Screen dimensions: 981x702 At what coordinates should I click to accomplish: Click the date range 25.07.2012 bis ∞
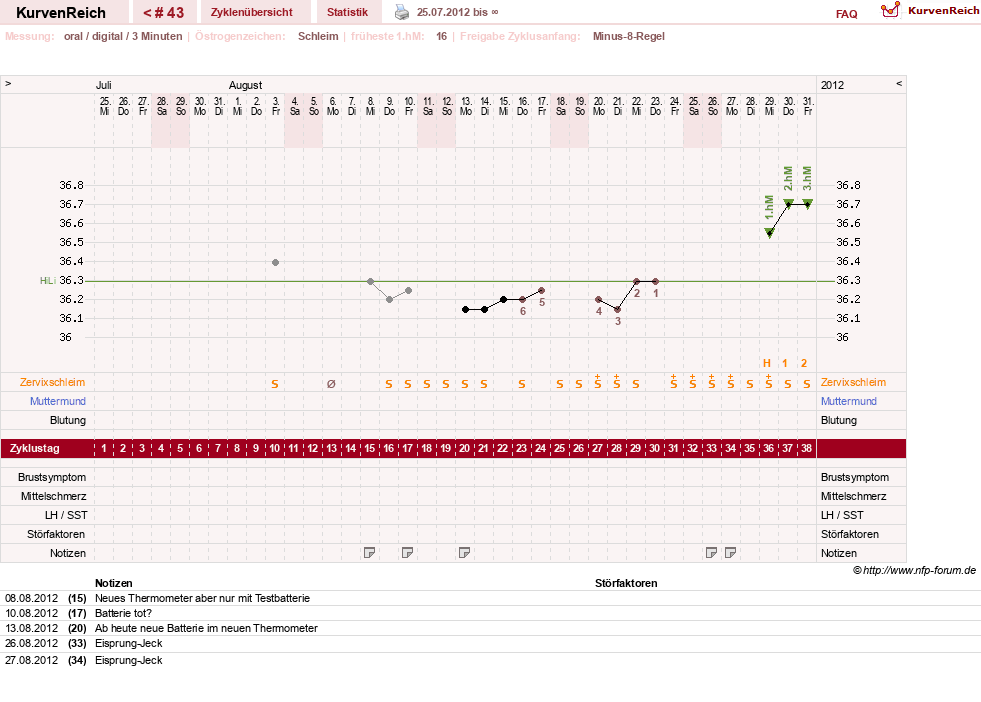click(x=458, y=12)
